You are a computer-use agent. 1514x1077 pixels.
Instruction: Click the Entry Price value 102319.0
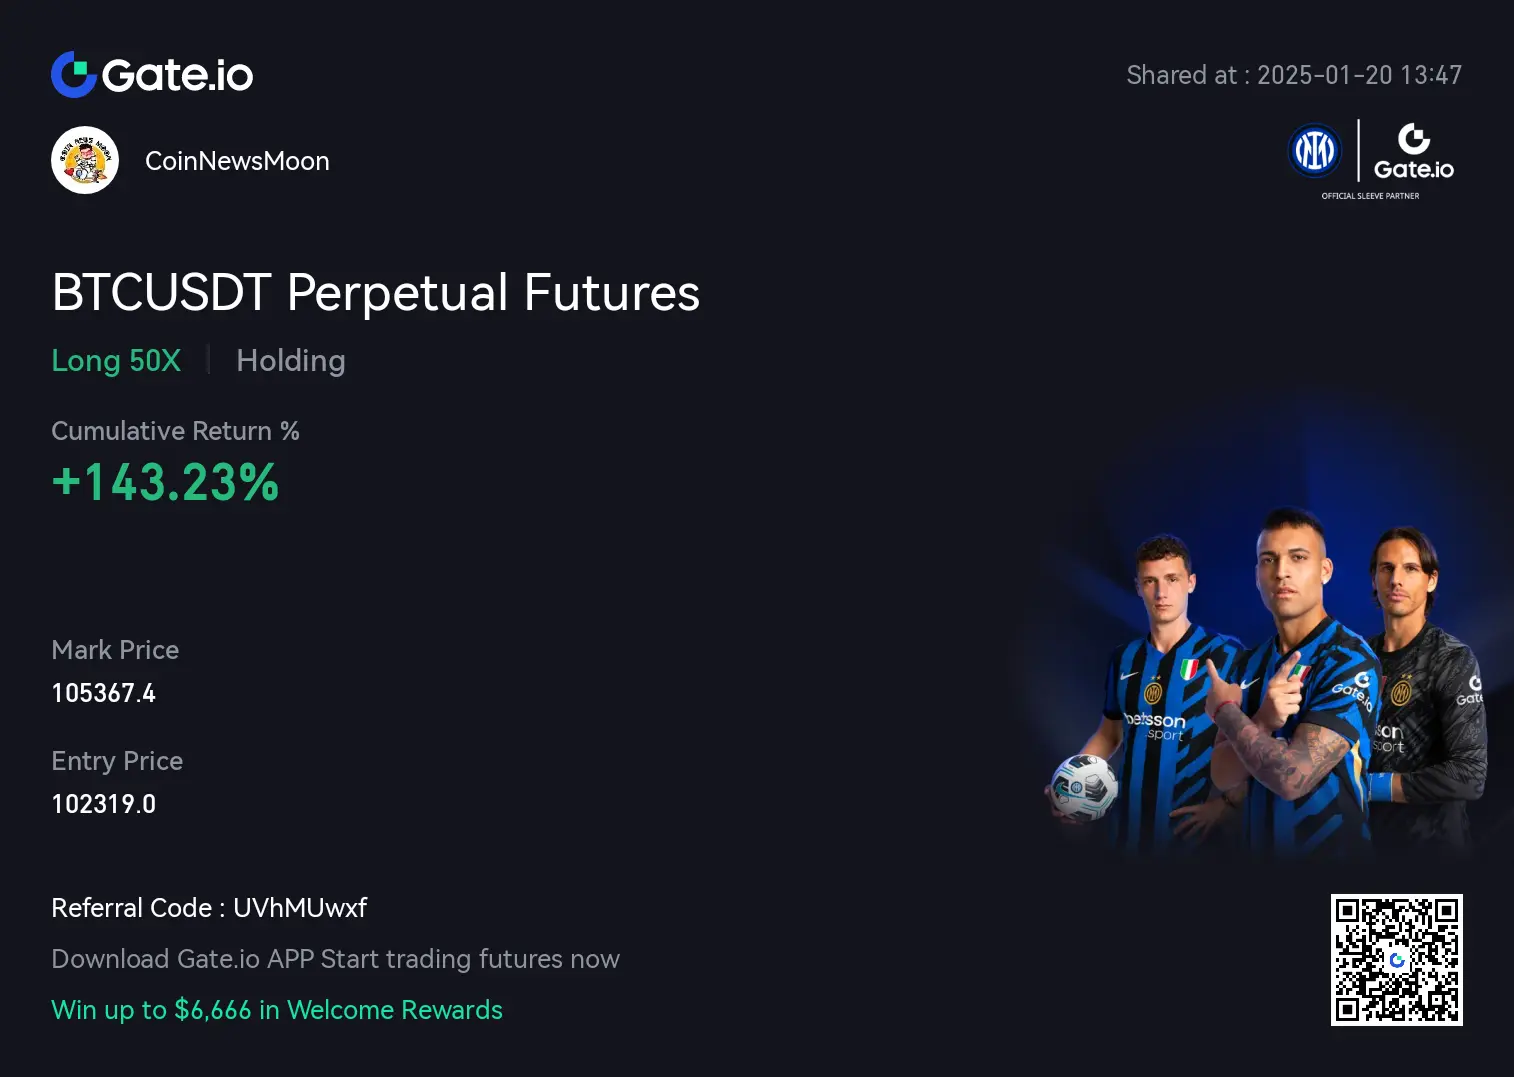tap(104, 804)
